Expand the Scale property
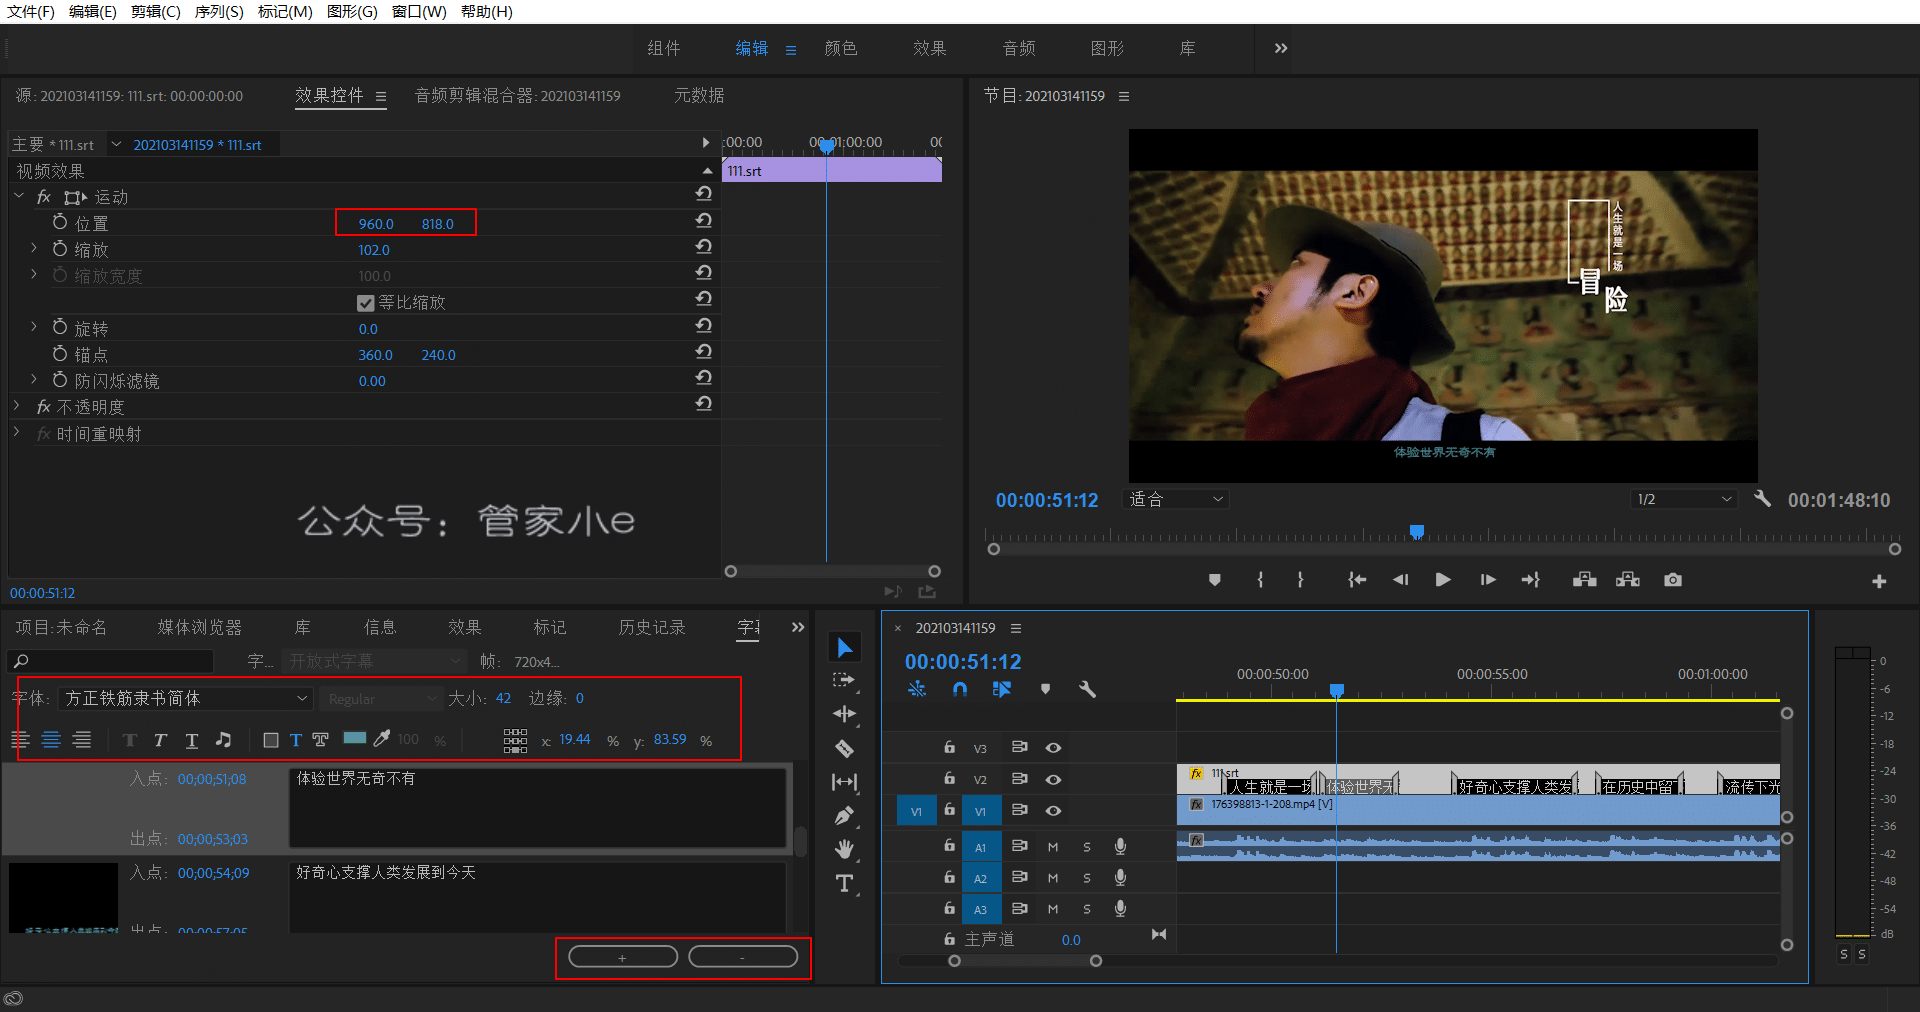This screenshot has height=1012, width=1920. point(33,248)
